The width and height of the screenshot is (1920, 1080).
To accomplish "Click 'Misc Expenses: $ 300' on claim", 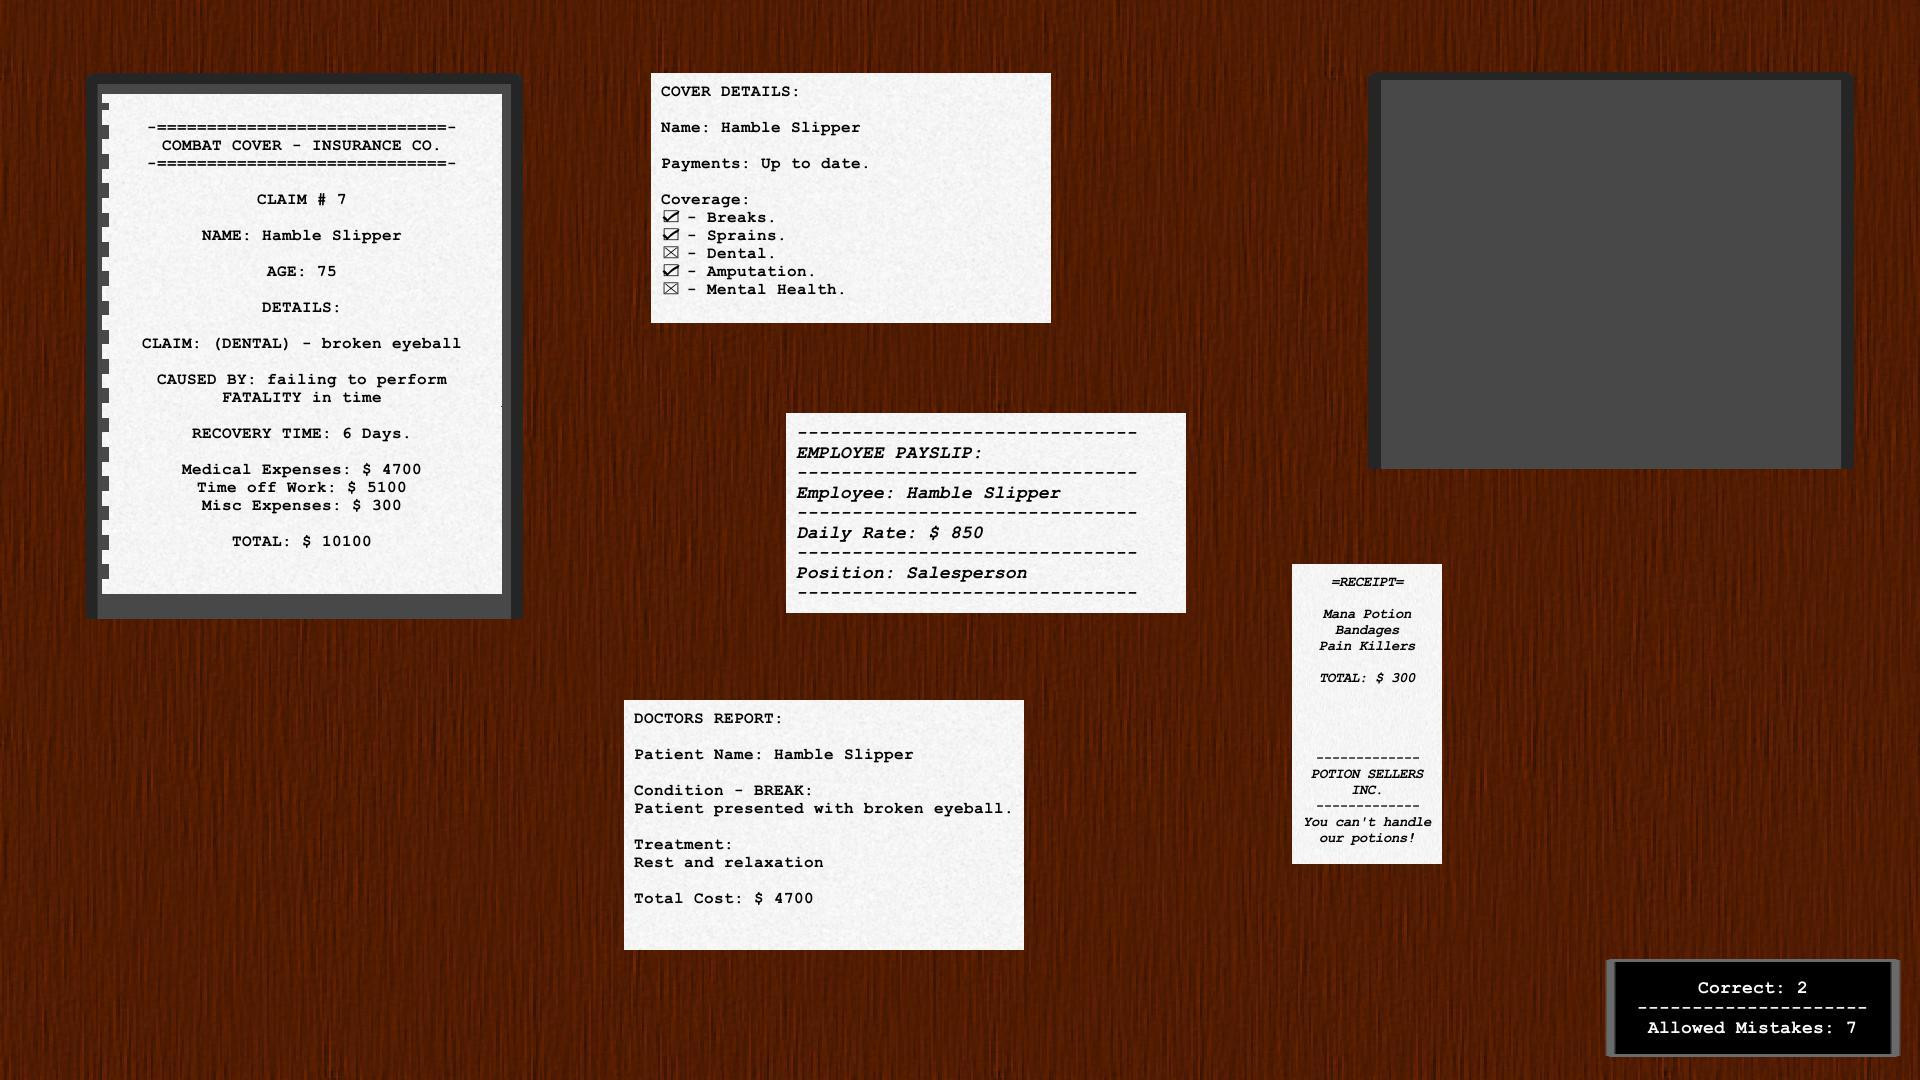I will (301, 505).
